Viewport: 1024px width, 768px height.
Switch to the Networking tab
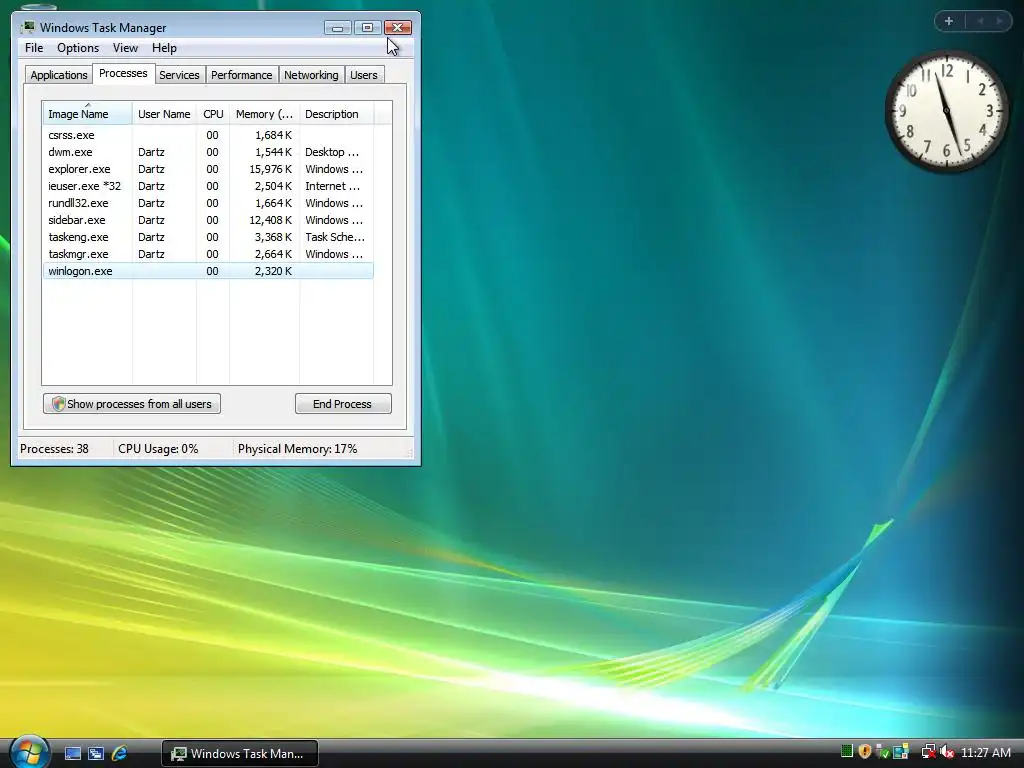311,75
